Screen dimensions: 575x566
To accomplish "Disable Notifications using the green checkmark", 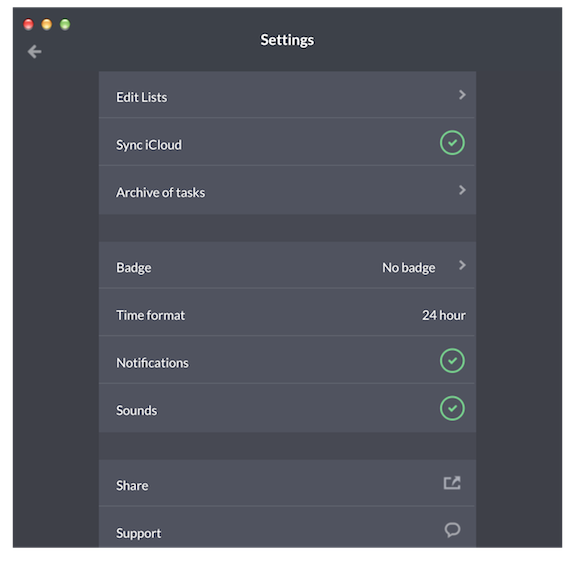I will pyautogui.click(x=452, y=361).
